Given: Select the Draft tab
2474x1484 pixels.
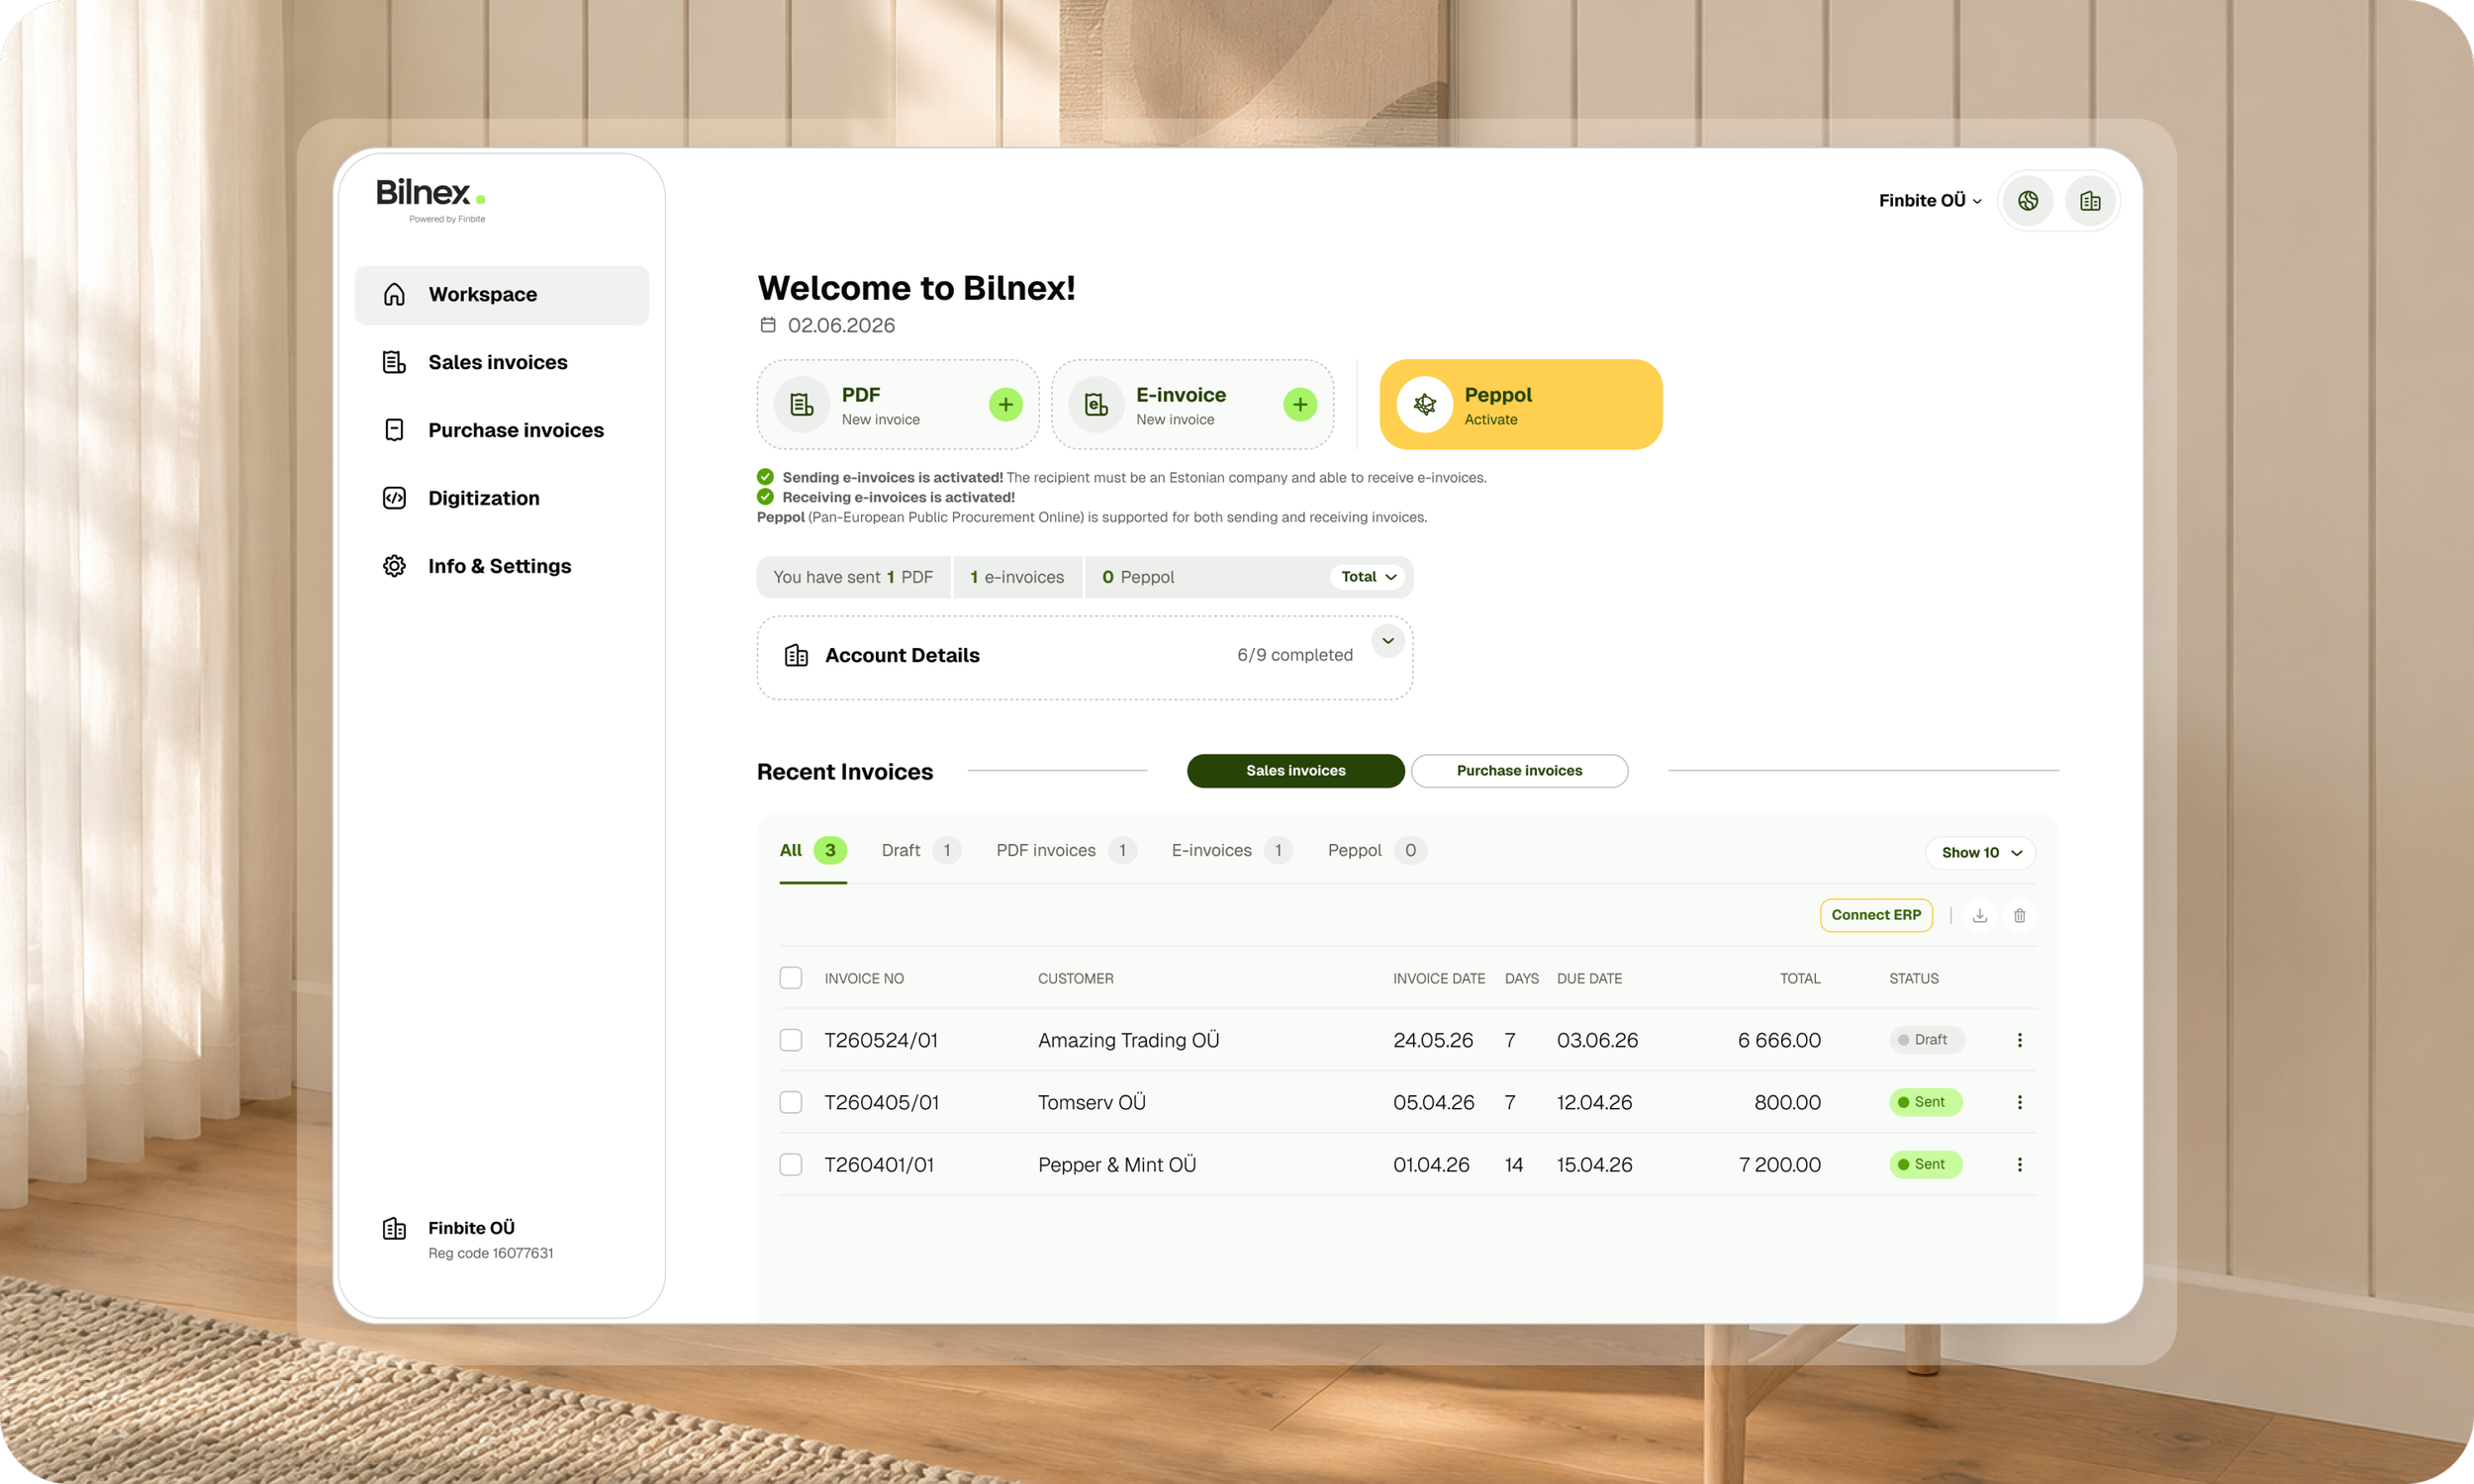Looking at the screenshot, I should (920, 850).
